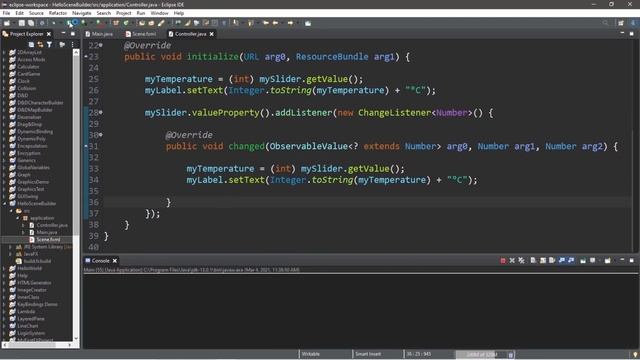Switch to the Main.java editor tab
This screenshot has height=360, width=640.
[99, 34]
